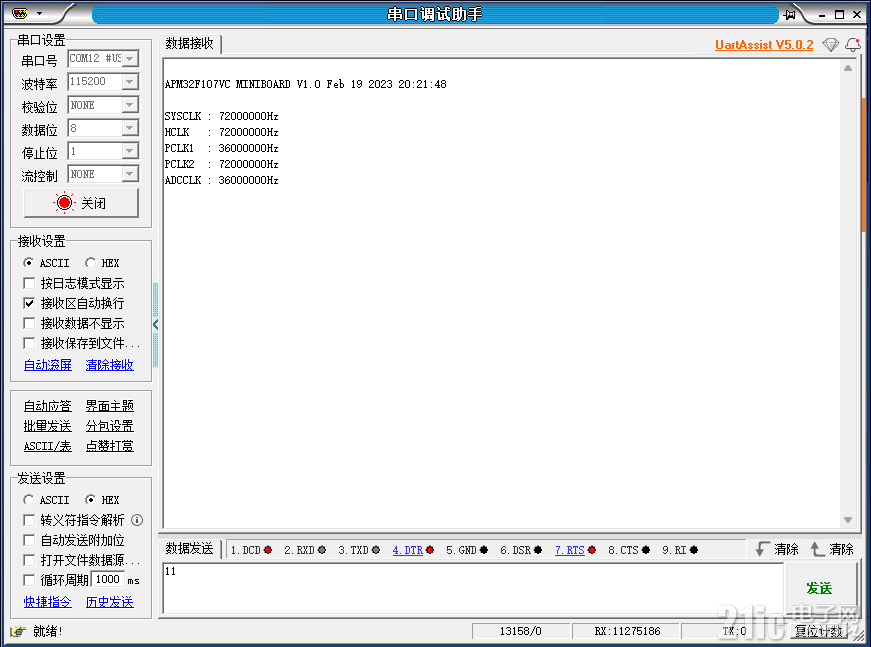
Task: Switch to the 数据发送 tab
Action: tap(190, 549)
